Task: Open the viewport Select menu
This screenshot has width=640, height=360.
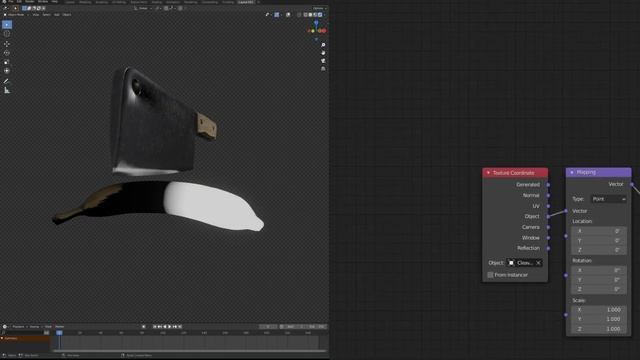Action: click(x=47, y=15)
